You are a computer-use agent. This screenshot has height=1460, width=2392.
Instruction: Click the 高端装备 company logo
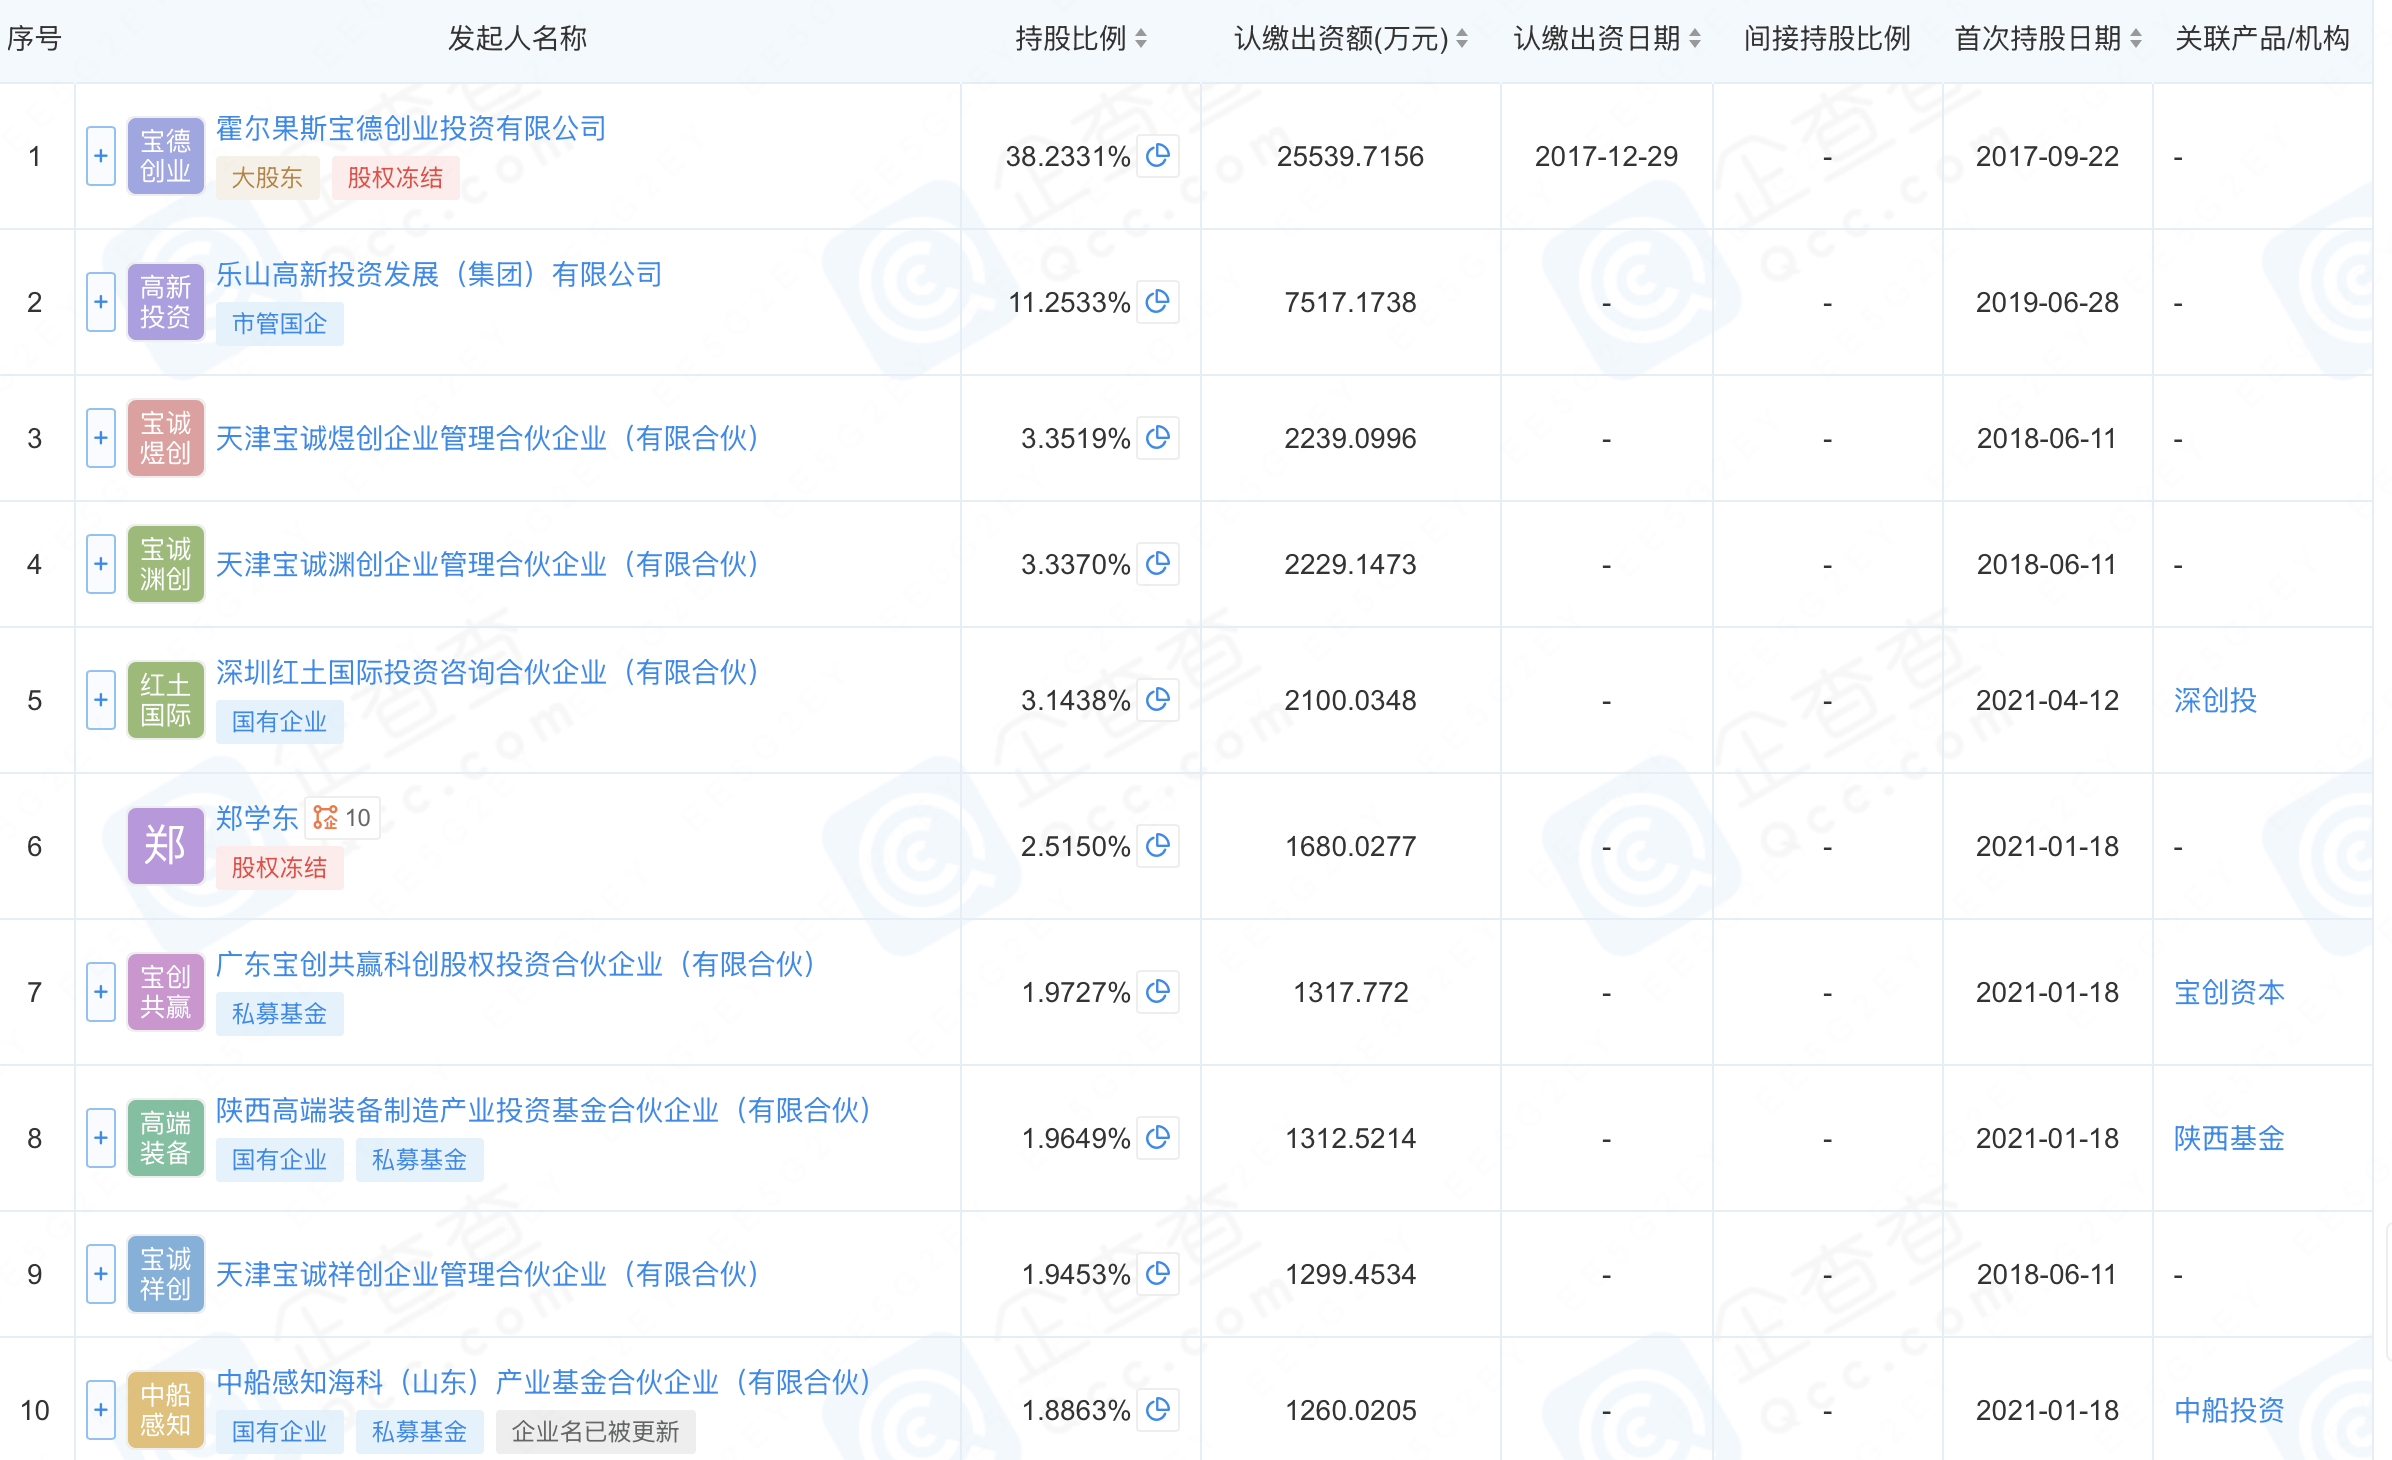166,1138
